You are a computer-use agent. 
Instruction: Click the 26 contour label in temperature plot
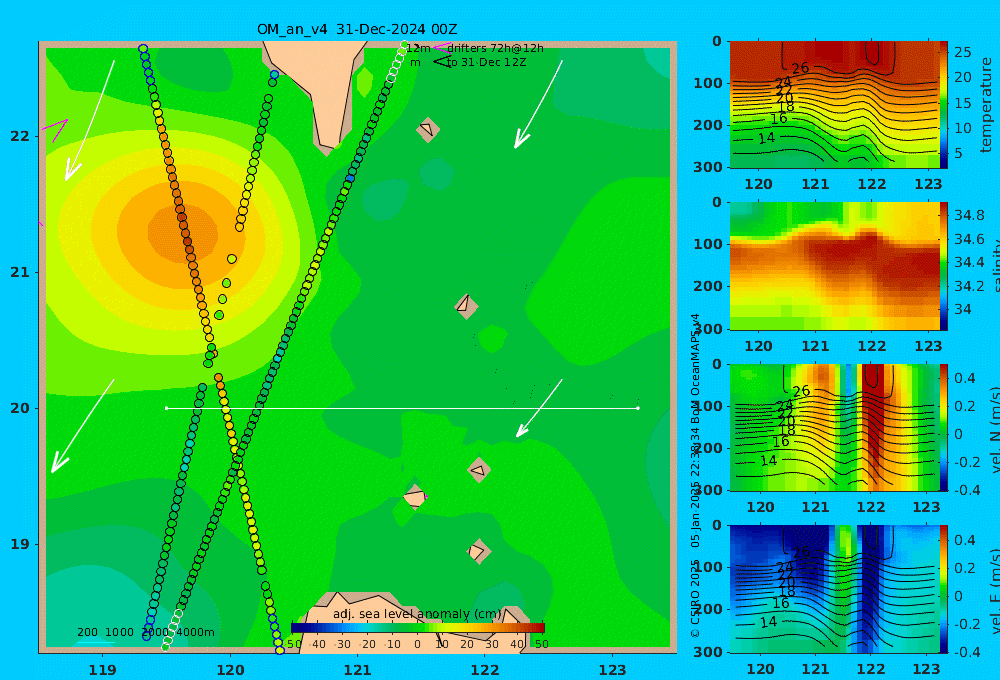tap(800, 68)
